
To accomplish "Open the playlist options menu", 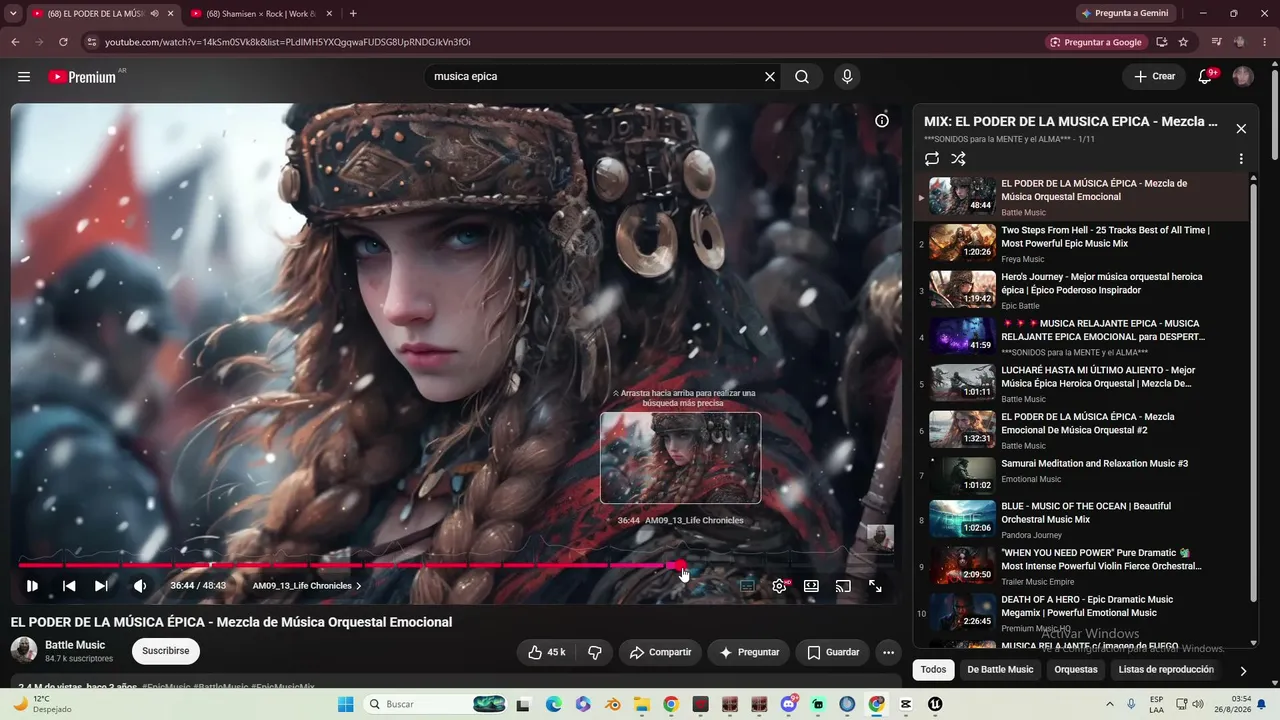I will click(x=1241, y=159).
